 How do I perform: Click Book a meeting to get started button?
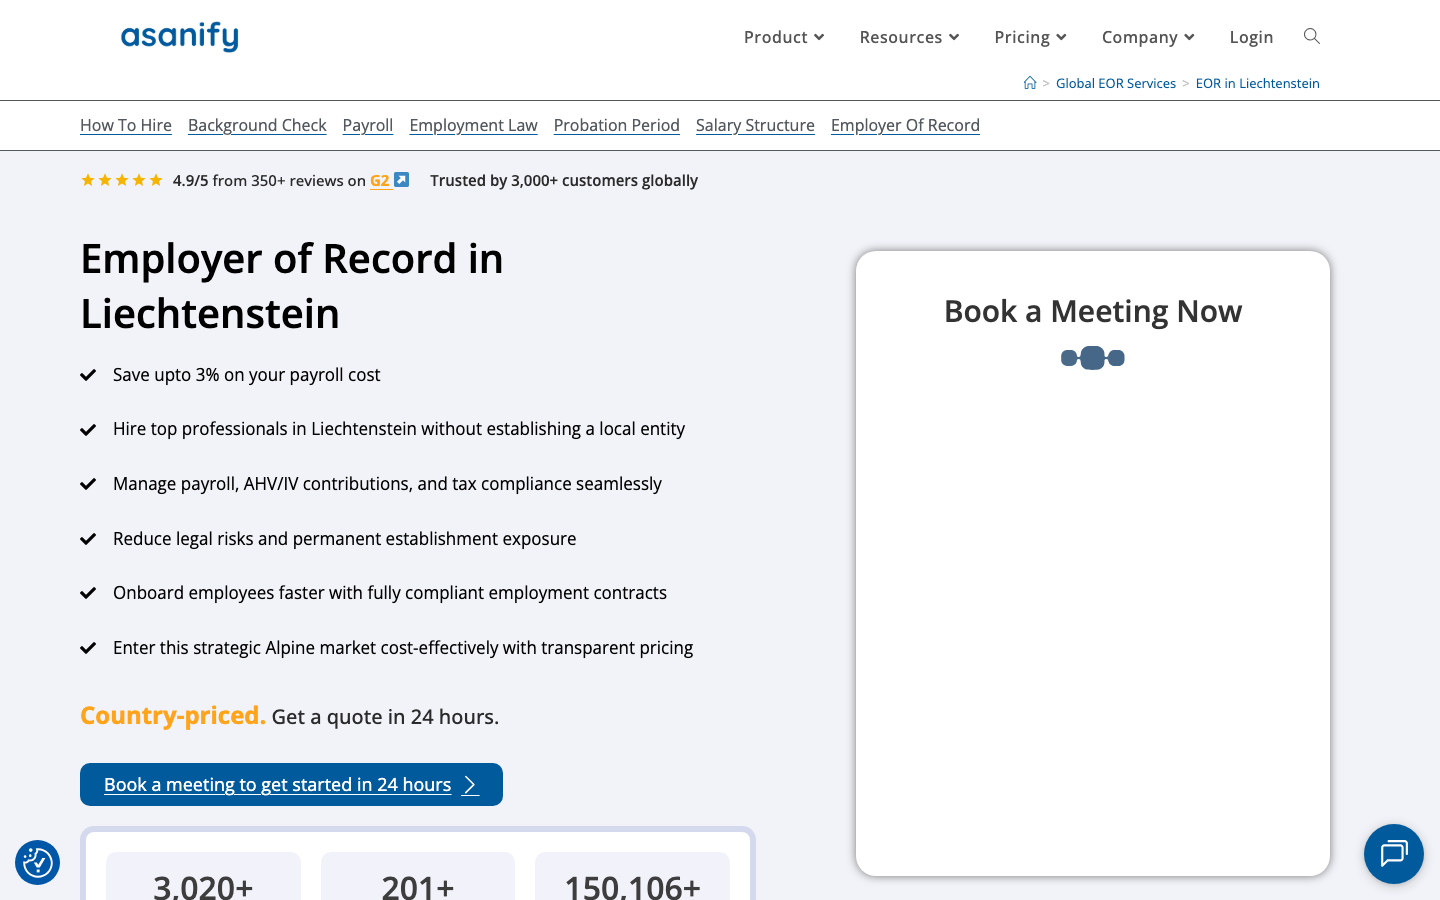[x=291, y=784]
